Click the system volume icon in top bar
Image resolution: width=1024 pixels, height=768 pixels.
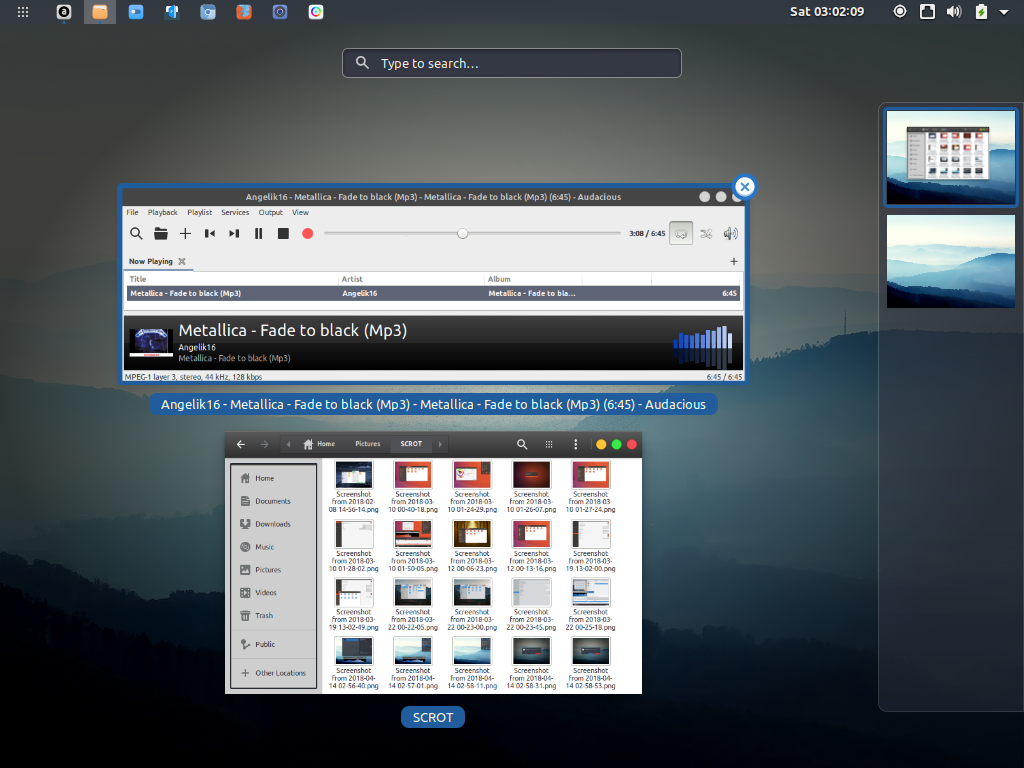(x=954, y=12)
